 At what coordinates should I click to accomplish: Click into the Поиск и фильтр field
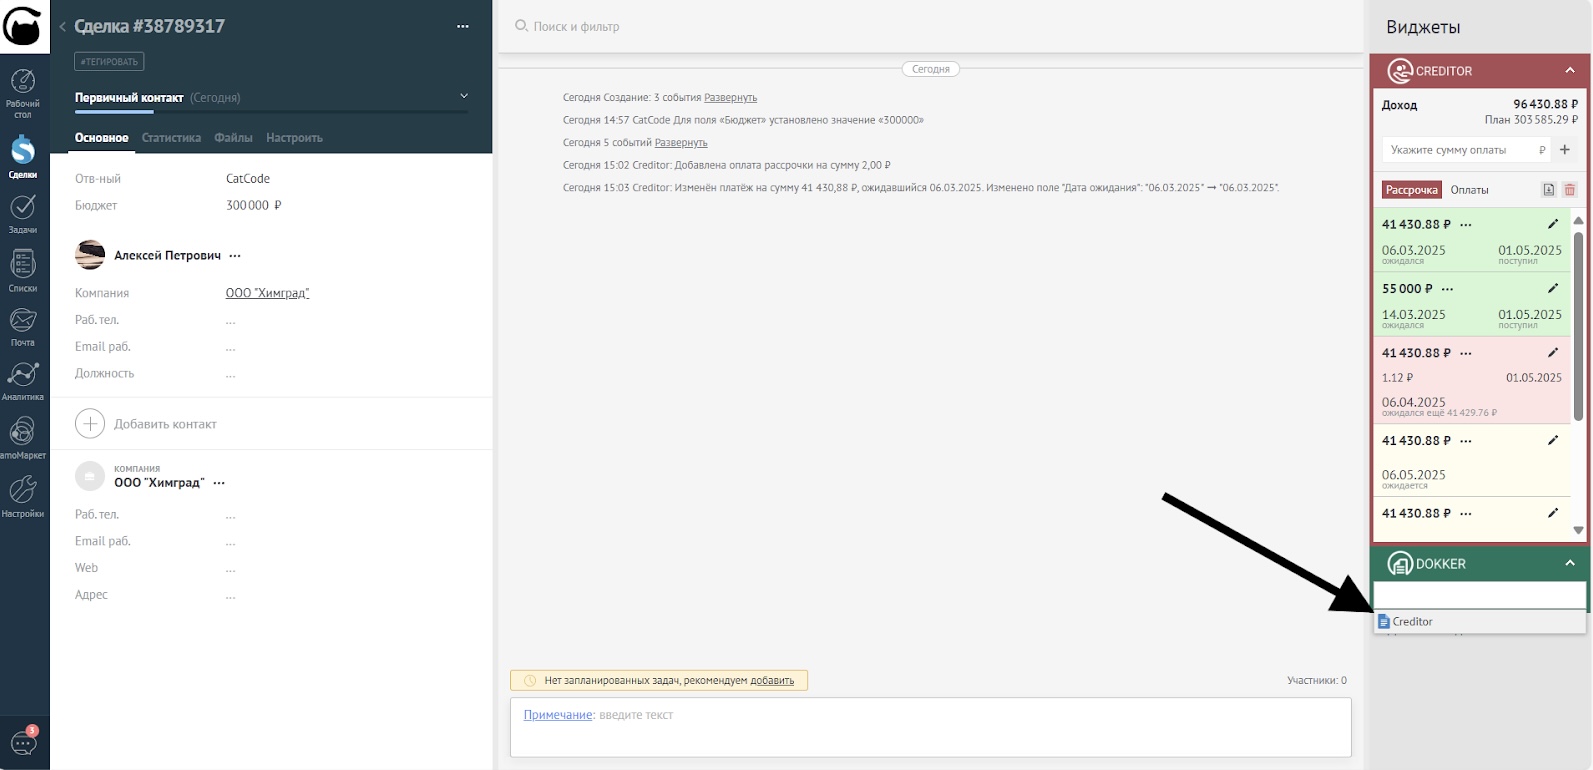pos(576,27)
